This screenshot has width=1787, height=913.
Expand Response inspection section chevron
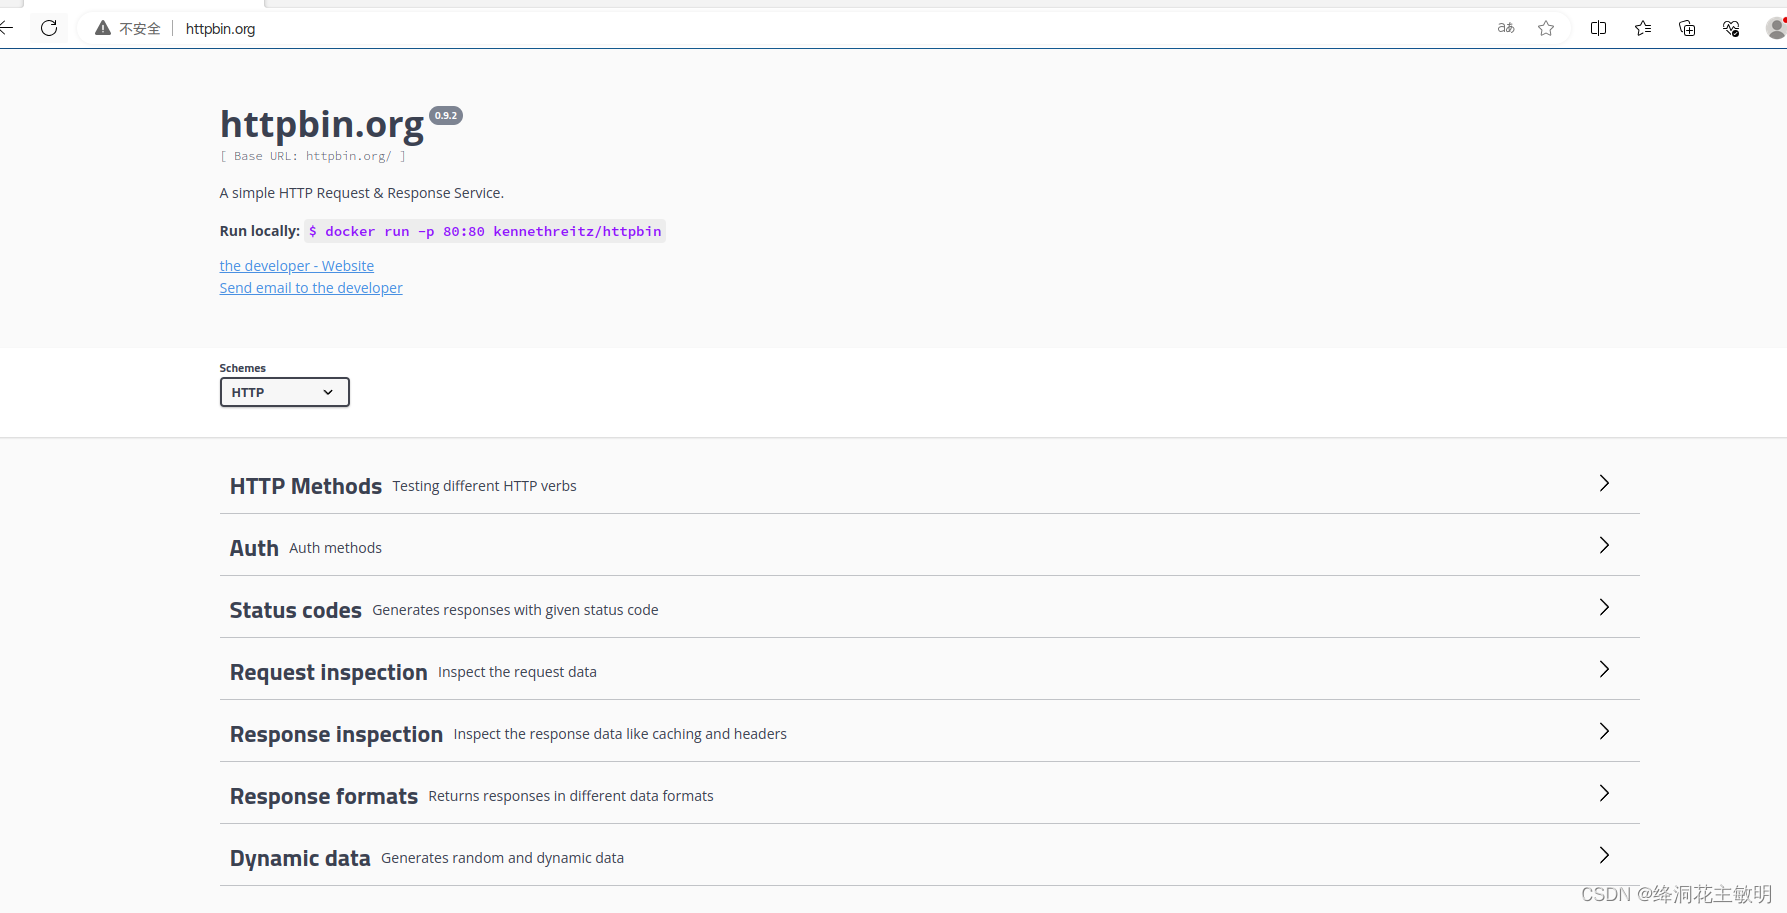pyautogui.click(x=1604, y=731)
